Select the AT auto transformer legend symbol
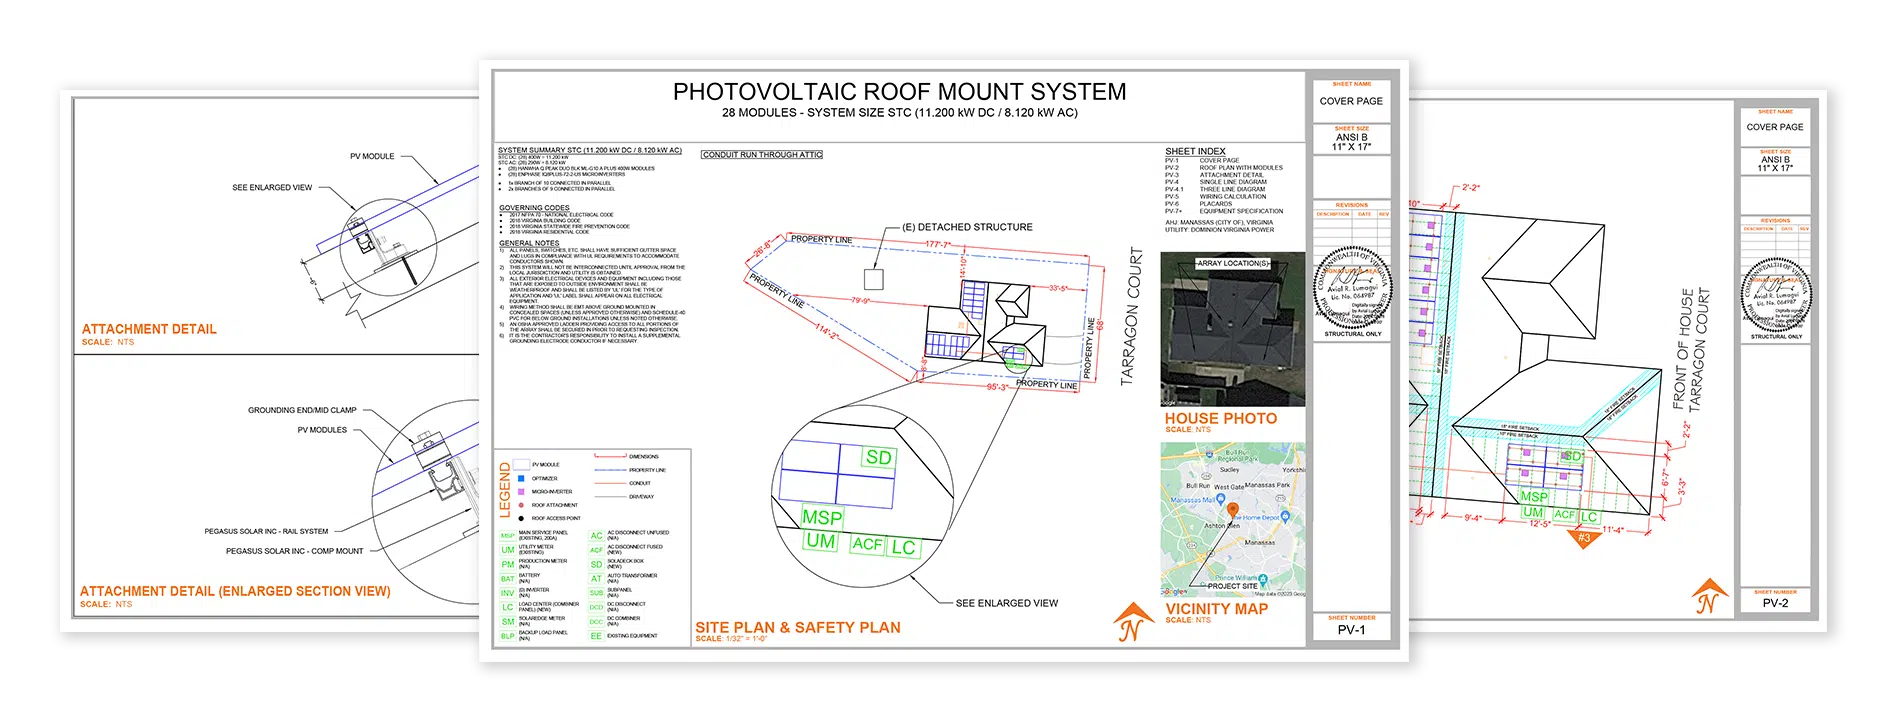The image size is (1884, 717). pyautogui.click(x=596, y=579)
